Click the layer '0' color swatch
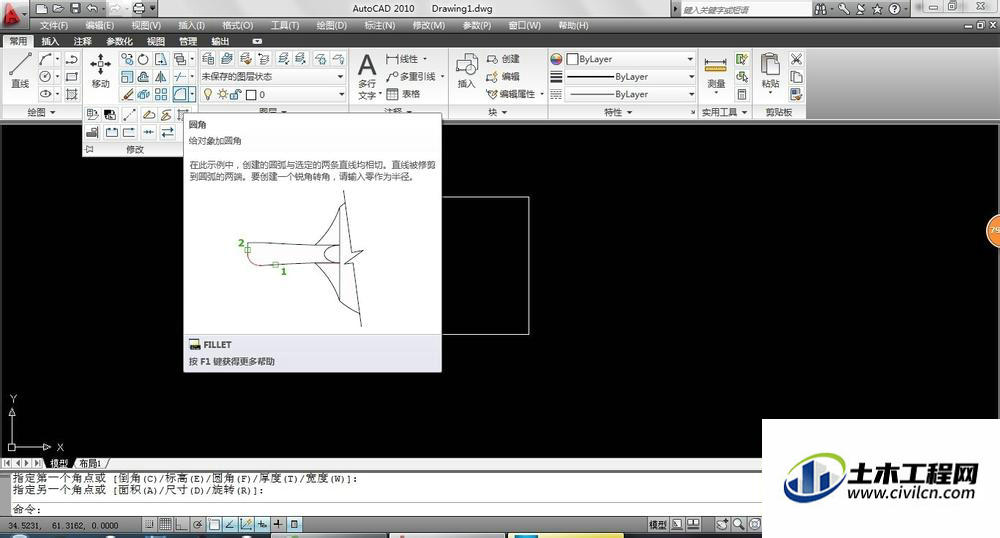Image resolution: width=1000 pixels, height=538 pixels. coord(251,94)
